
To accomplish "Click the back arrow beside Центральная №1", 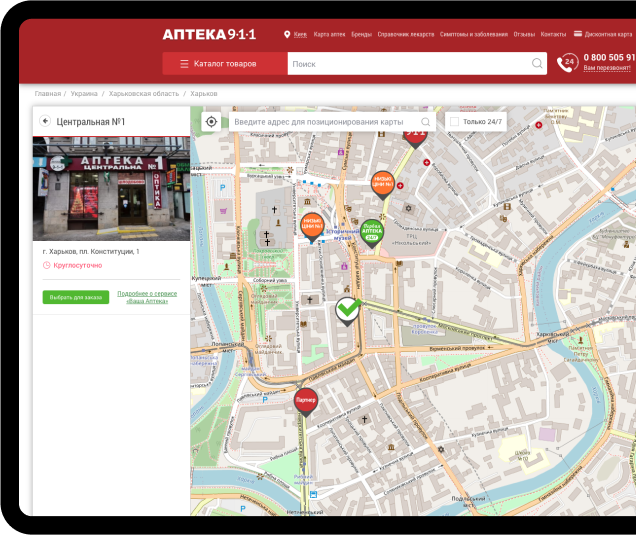I will (45, 121).
